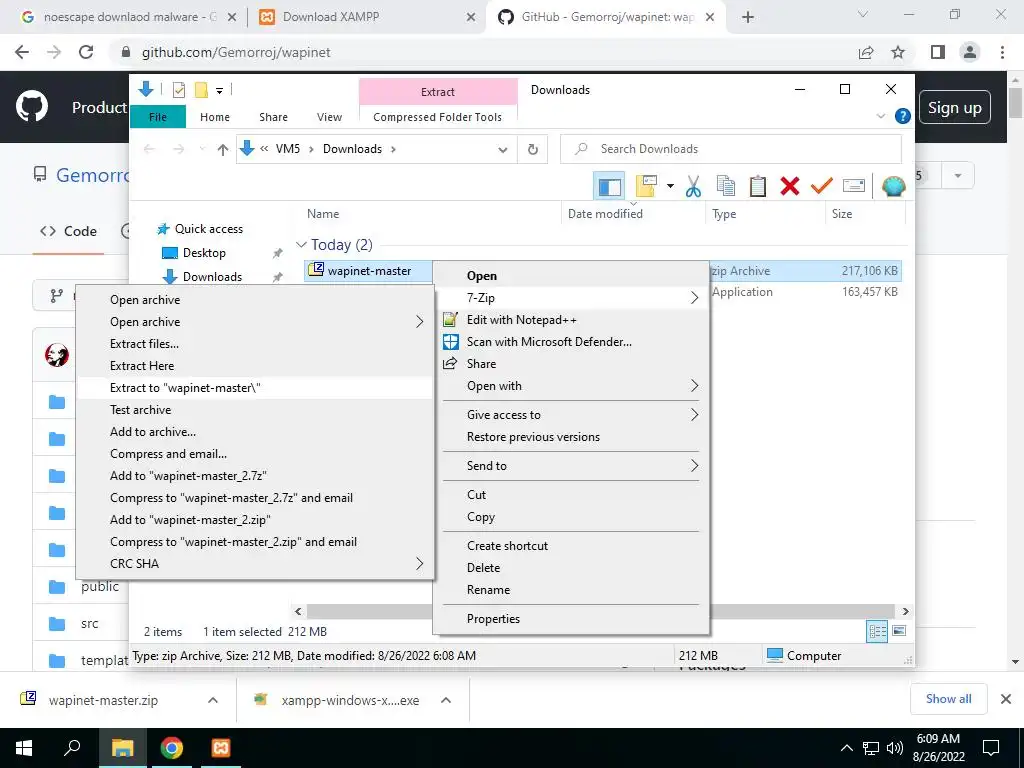Click New Folder icon in Quick Access Toolbar

pyautogui.click(x=201, y=90)
